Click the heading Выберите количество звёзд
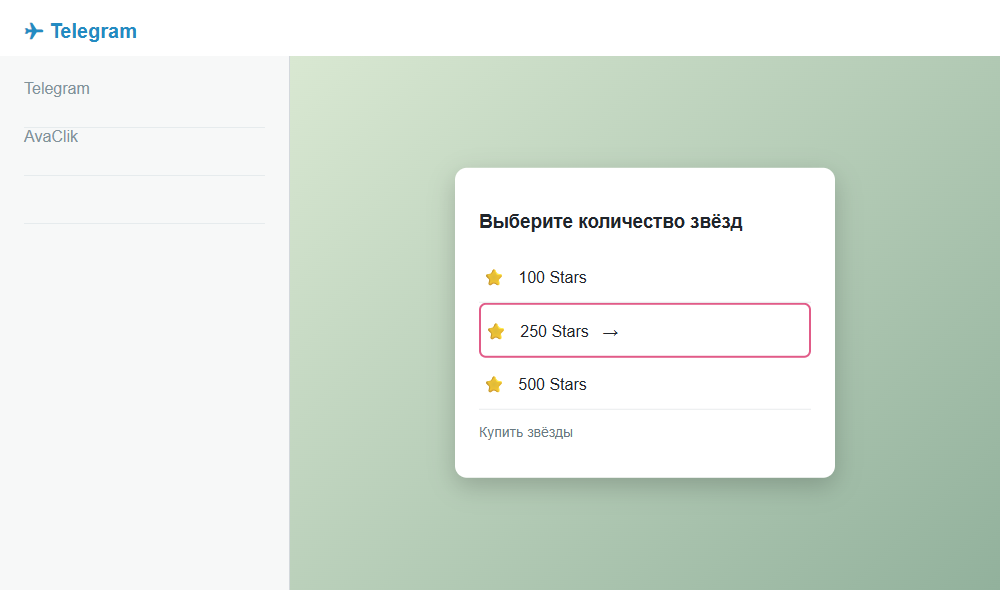1000x590 pixels. tap(610, 221)
